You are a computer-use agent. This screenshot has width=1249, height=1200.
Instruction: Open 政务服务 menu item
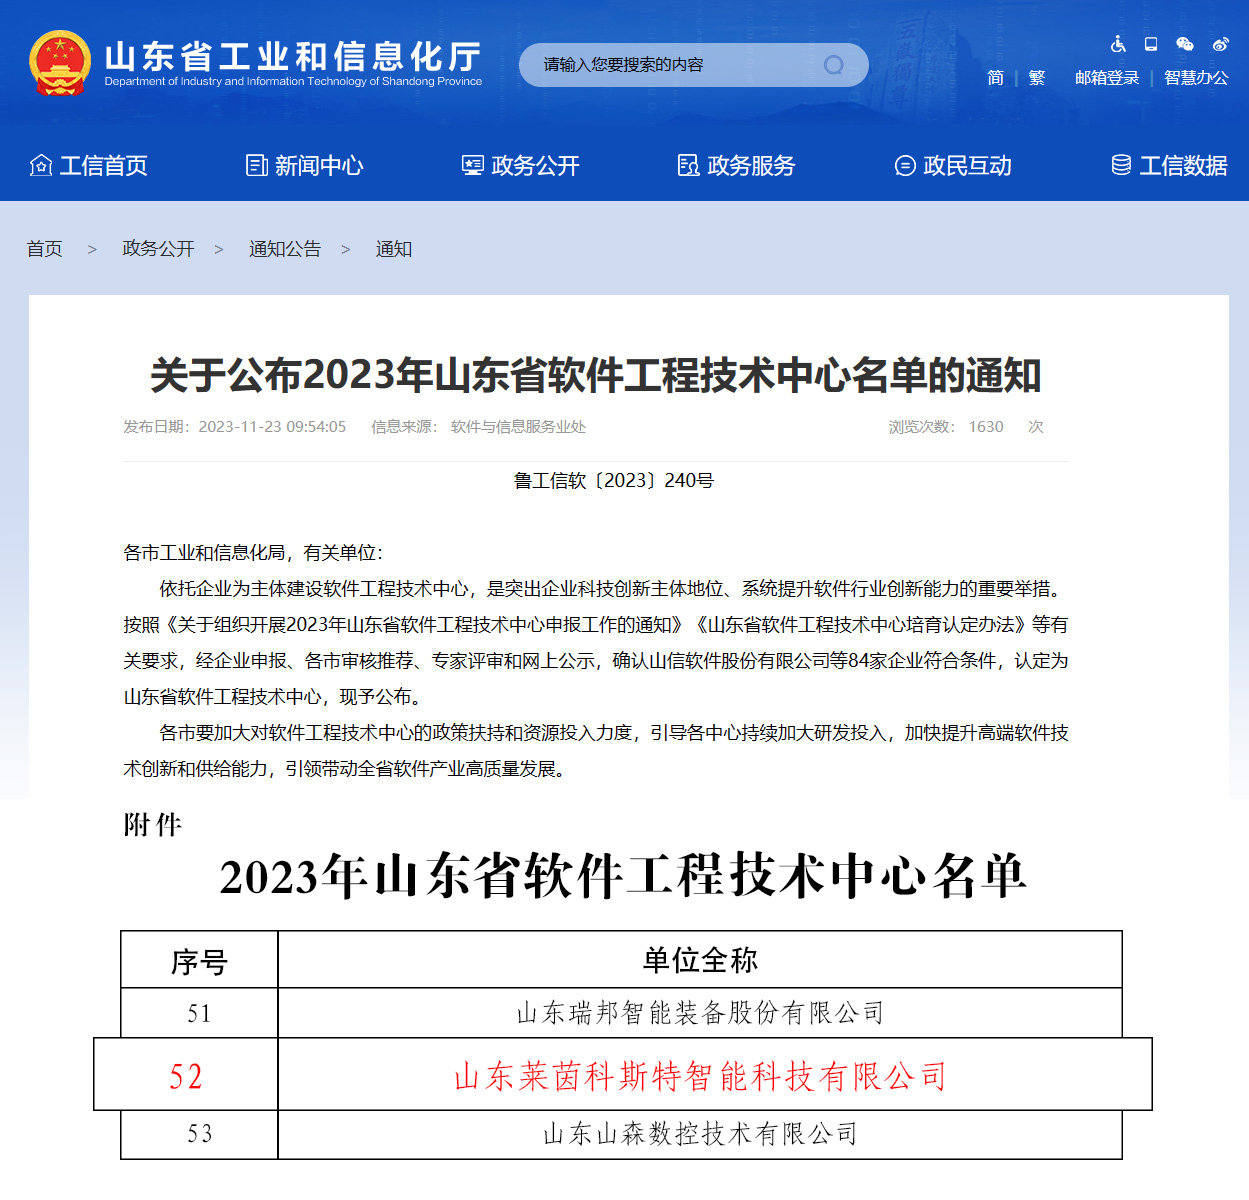point(737,165)
